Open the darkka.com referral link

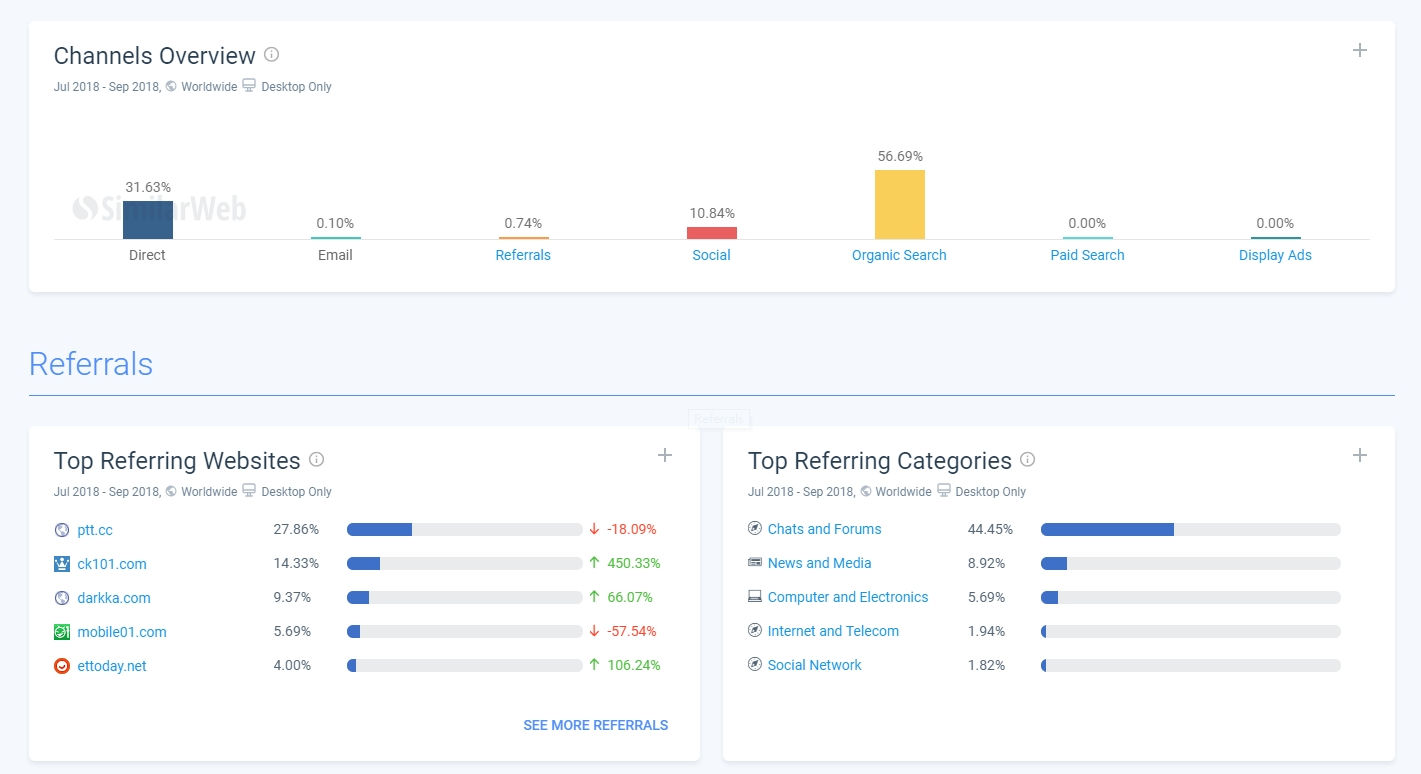(113, 598)
